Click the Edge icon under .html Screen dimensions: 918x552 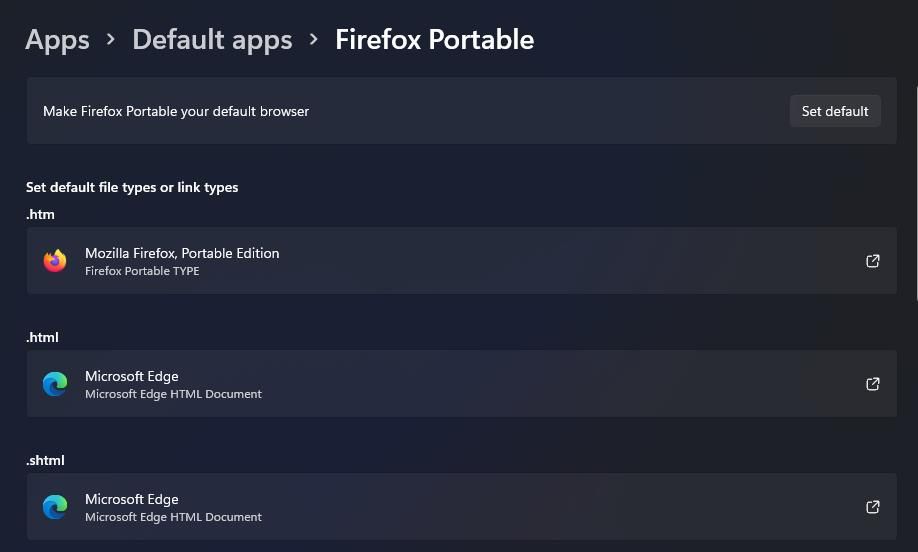[x=55, y=384]
